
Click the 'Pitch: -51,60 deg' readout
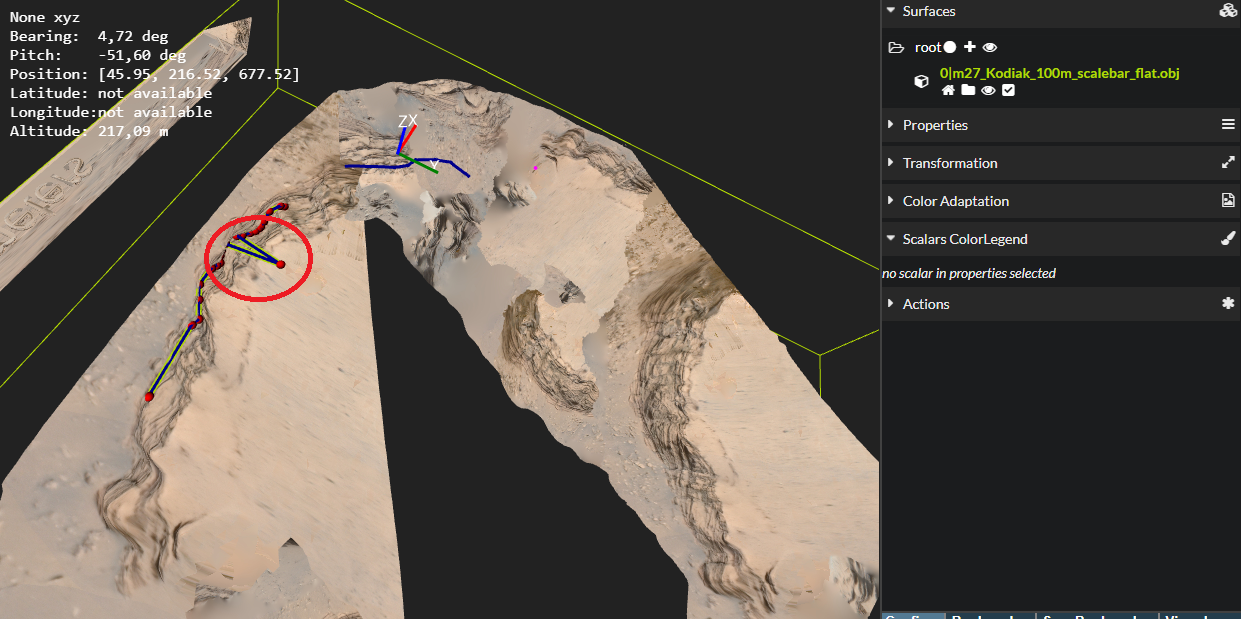pyautogui.click(x=98, y=55)
